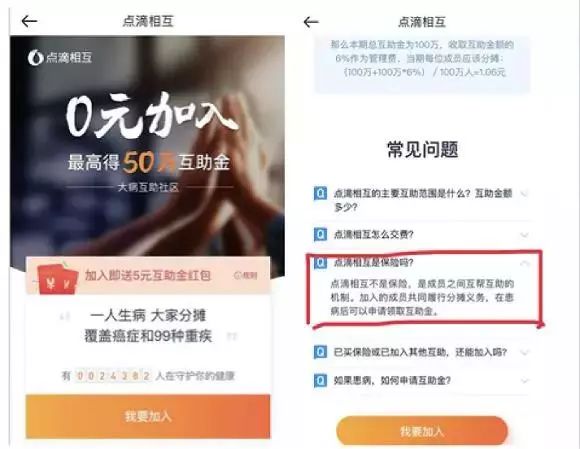Expand 点滴相互的主要互助范围是什么 question chevron
The image size is (580, 449).
pyautogui.click(x=524, y=193)
